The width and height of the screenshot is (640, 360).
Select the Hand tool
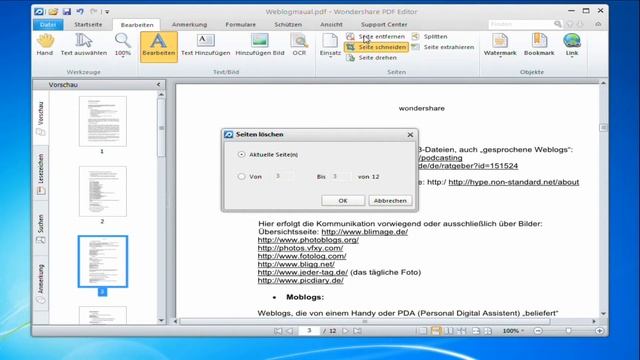pyautogui.click(x=45, y=45)
